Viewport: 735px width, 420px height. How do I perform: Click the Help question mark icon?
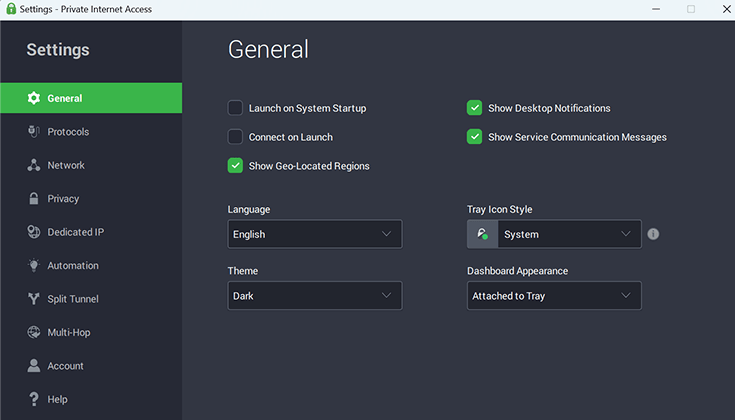point(34,399)
